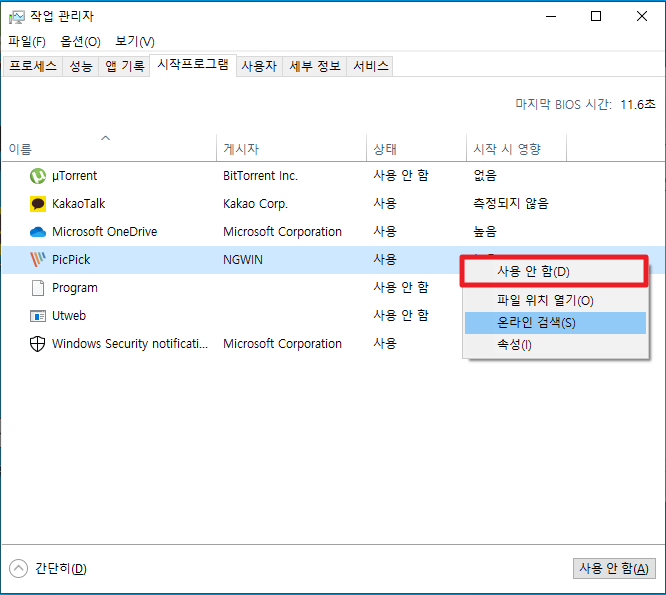The height and width of the screenshot is (595, 666).
Task: Select the Utweb row name
Action: [69, 316]
